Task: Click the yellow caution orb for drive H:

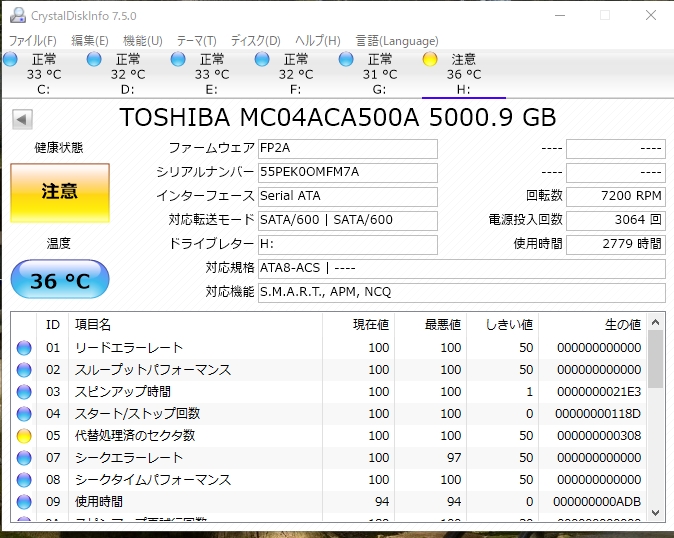Action: pyautogui.click(x=430, y=59)
